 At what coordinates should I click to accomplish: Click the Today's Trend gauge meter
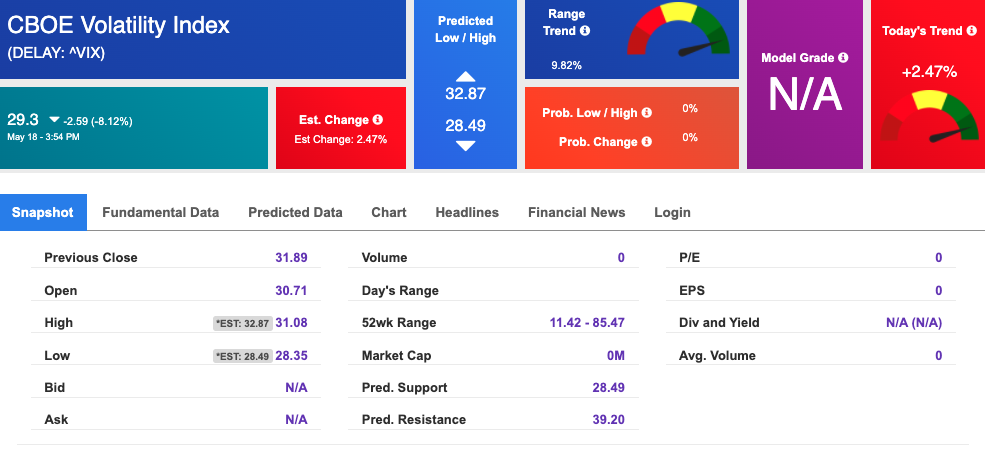[929, 117]
